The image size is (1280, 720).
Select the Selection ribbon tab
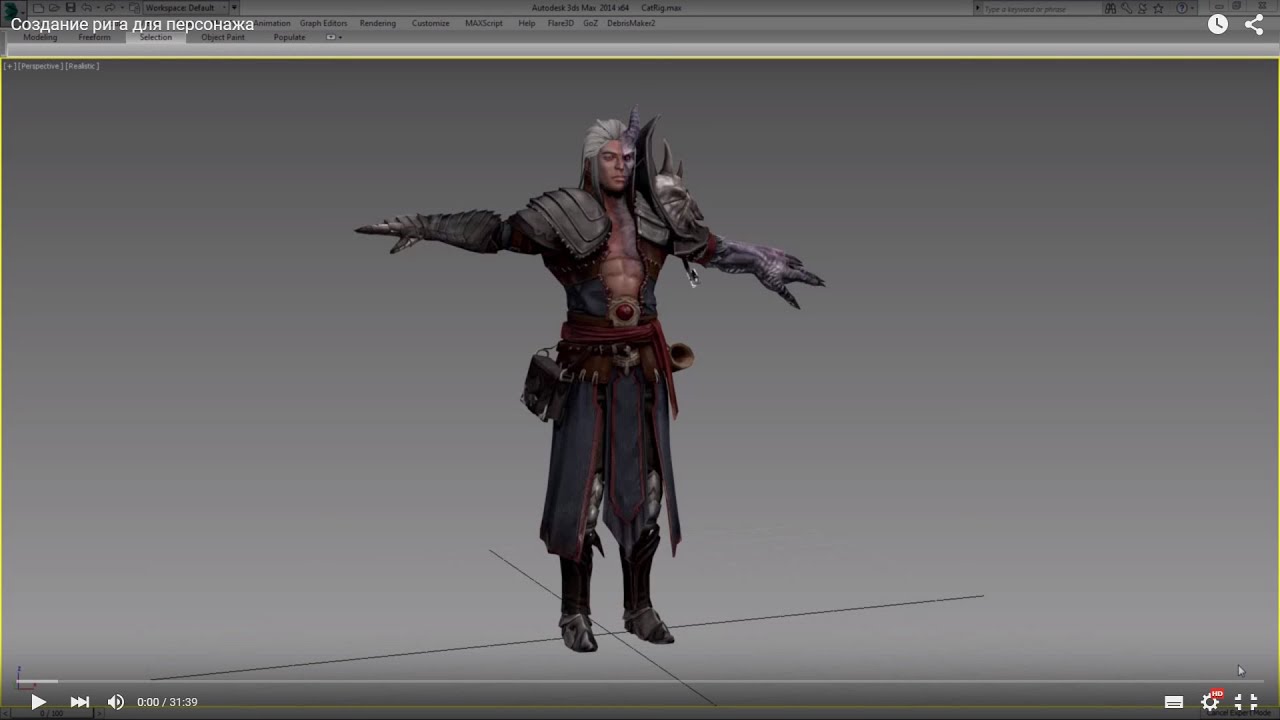coord(156,37)
